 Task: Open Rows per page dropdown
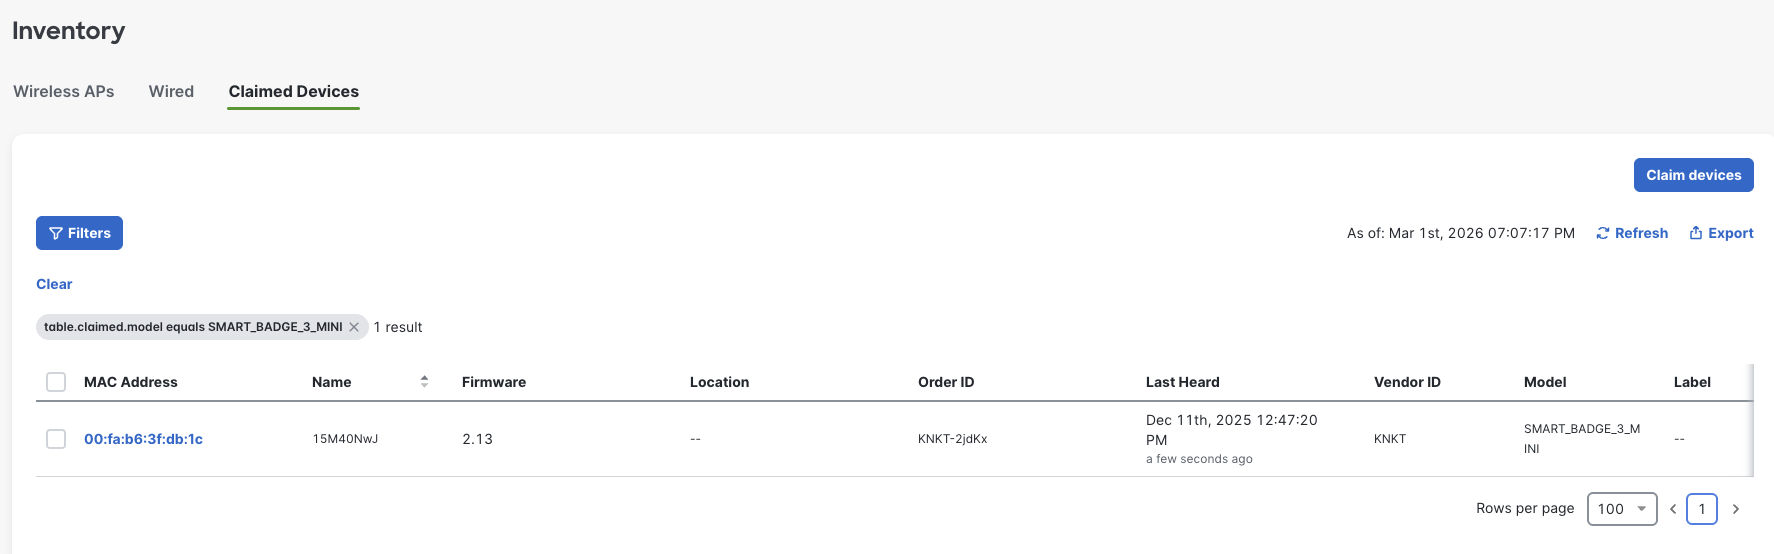click(1621, 509)
